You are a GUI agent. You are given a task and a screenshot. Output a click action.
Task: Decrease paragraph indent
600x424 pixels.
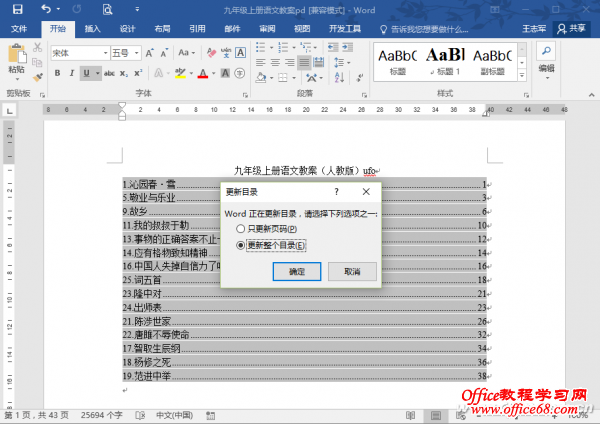click(x=333, y=47)
